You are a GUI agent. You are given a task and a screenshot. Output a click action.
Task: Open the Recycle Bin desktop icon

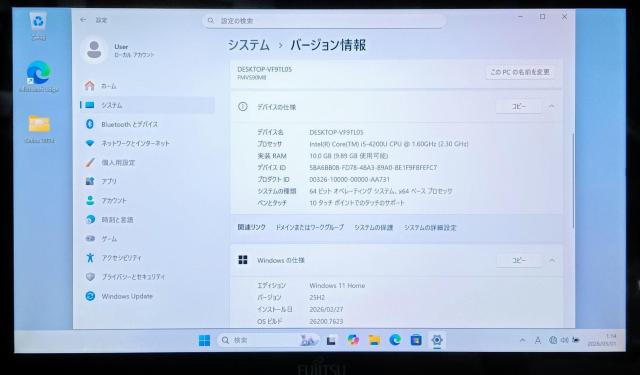[38, 25]
